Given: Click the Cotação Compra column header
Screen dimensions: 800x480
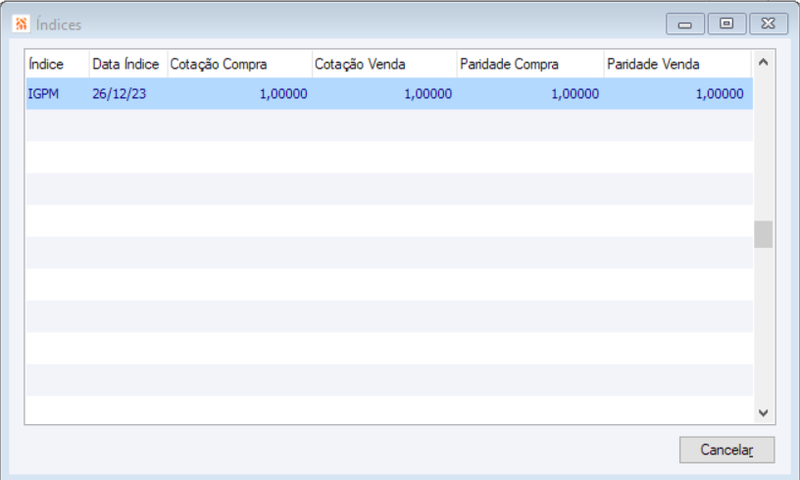Looking at the screenshot, I should (240, 64).
